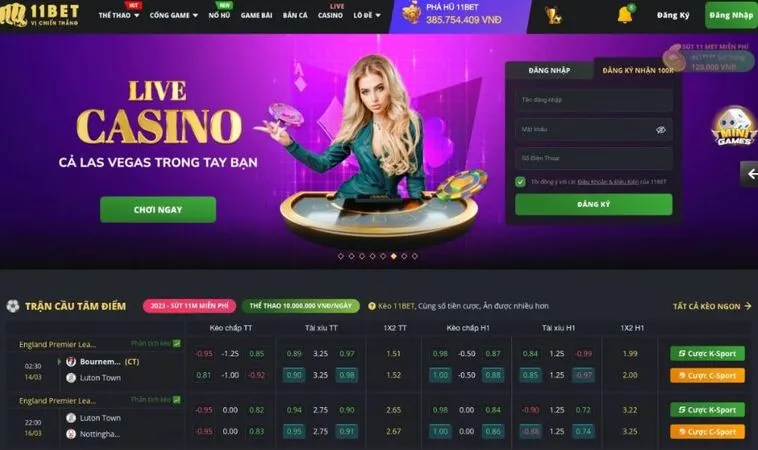Click the trophy icon in header
The image size is (758, 450).
pos(553,15)
